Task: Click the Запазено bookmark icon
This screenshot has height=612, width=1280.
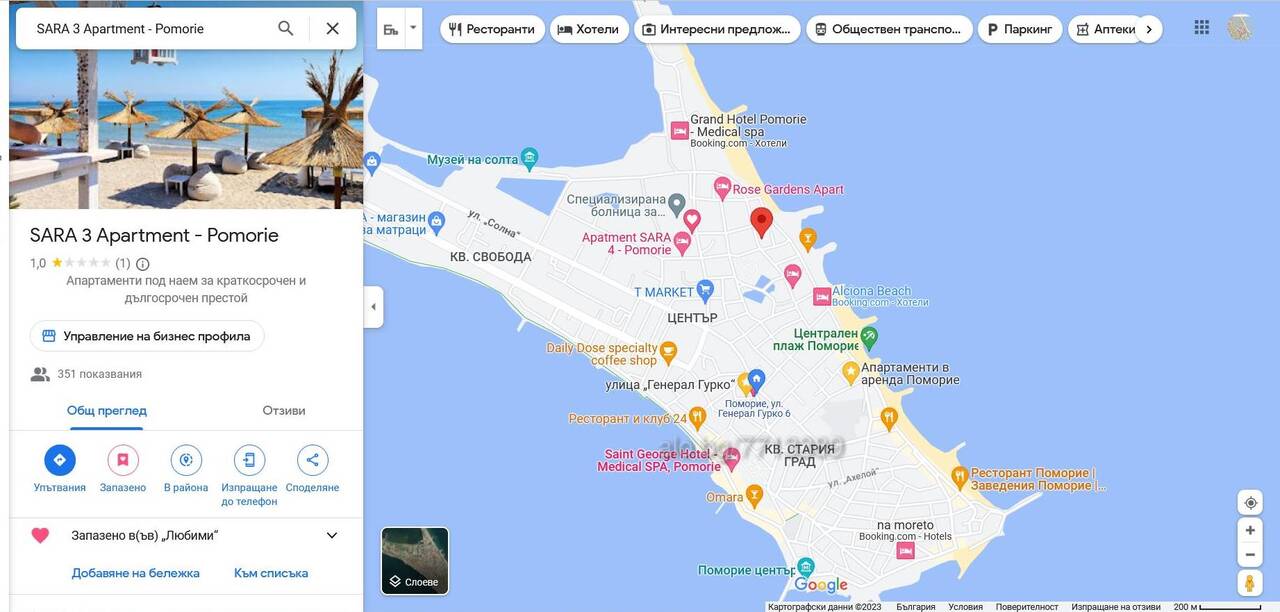Action: [x=123, y=460]
